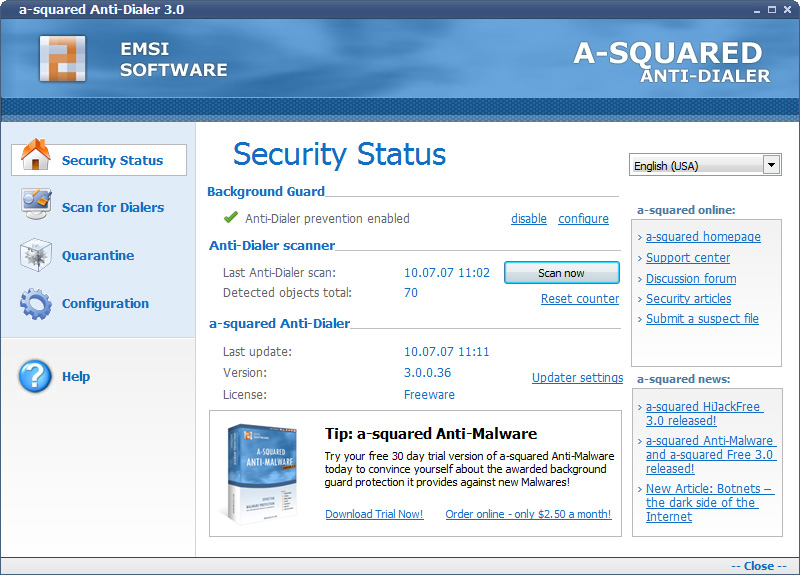800x575 pixels.
Task: Click the Quarantine cube icon
Action: [36, 254]
